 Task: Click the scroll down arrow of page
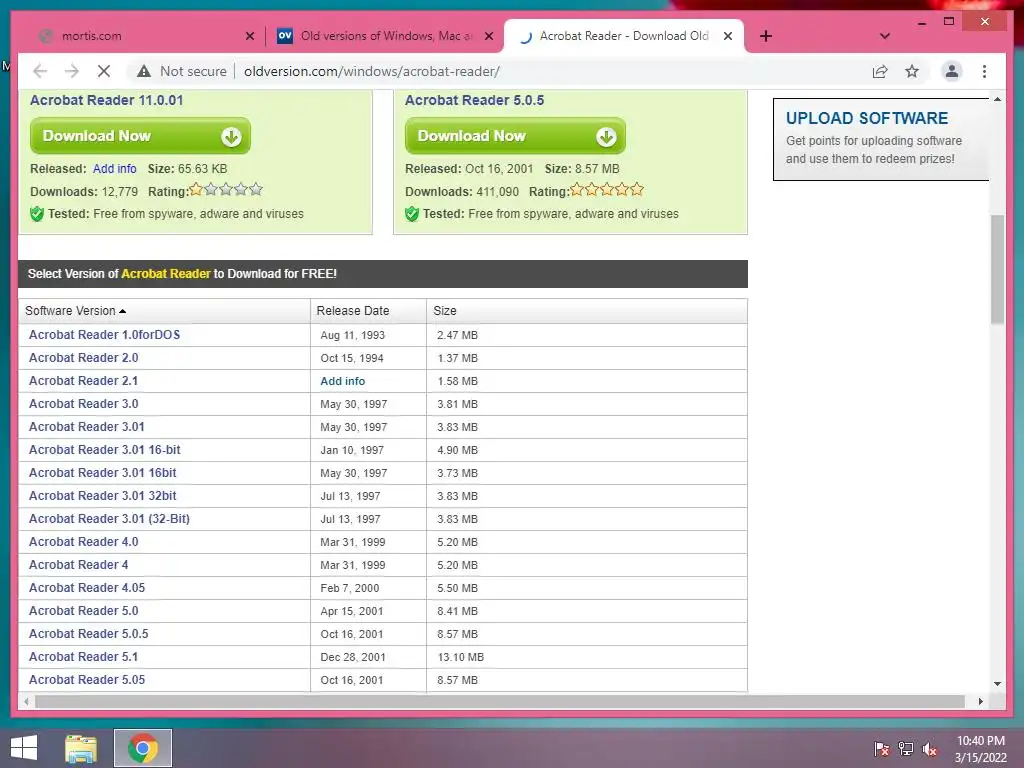(997, 684)
